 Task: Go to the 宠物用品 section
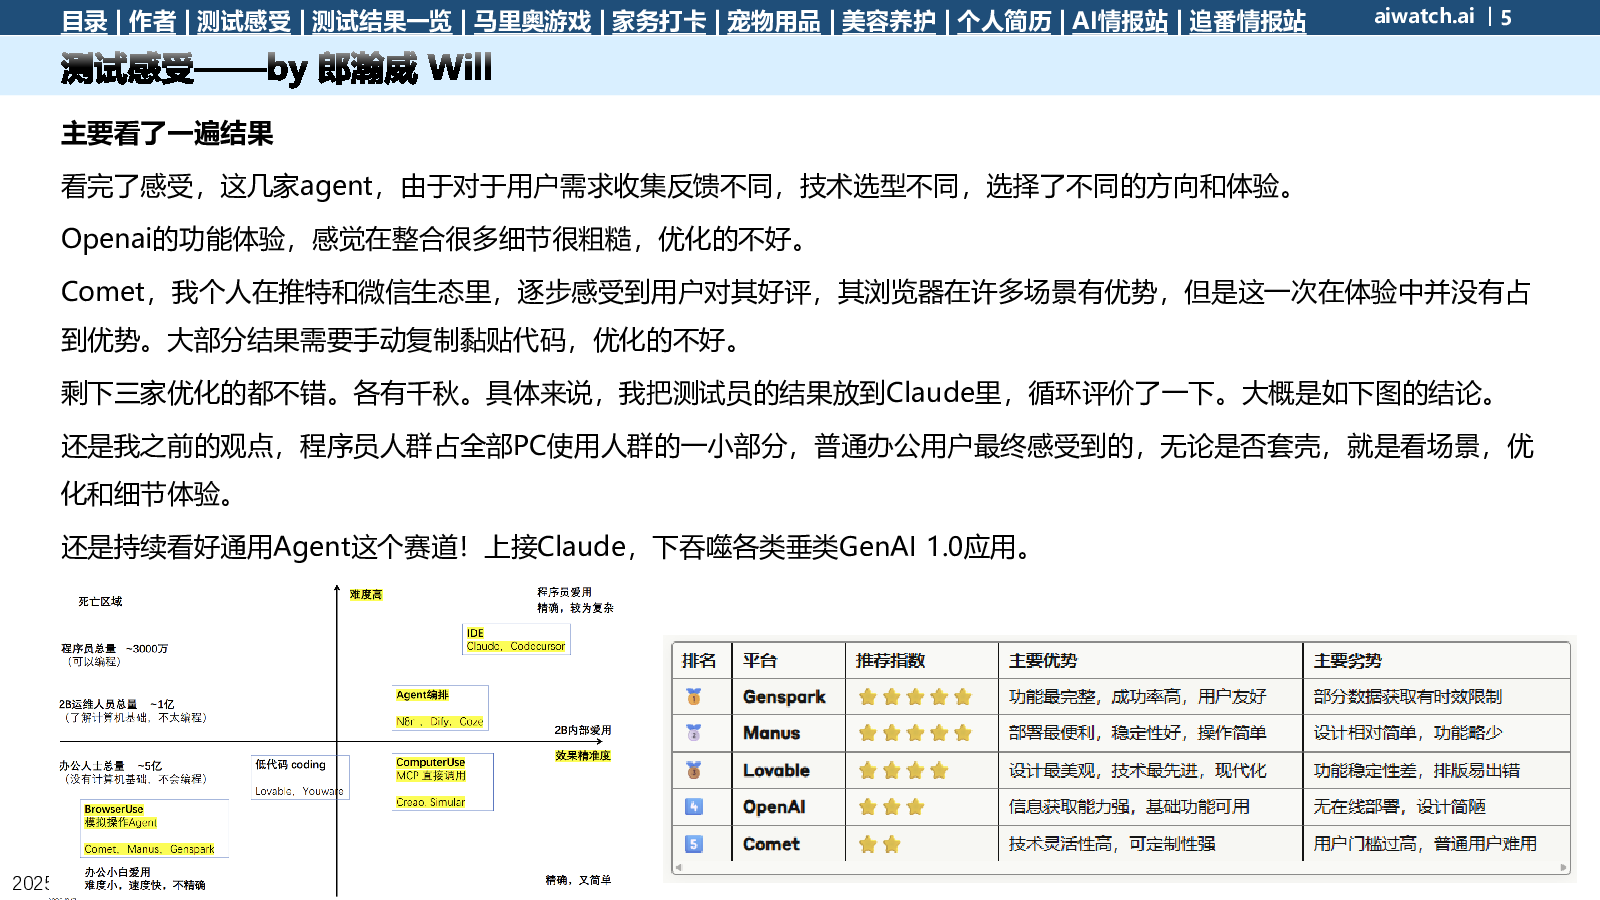pyautogui.click(x=774, y=21)
